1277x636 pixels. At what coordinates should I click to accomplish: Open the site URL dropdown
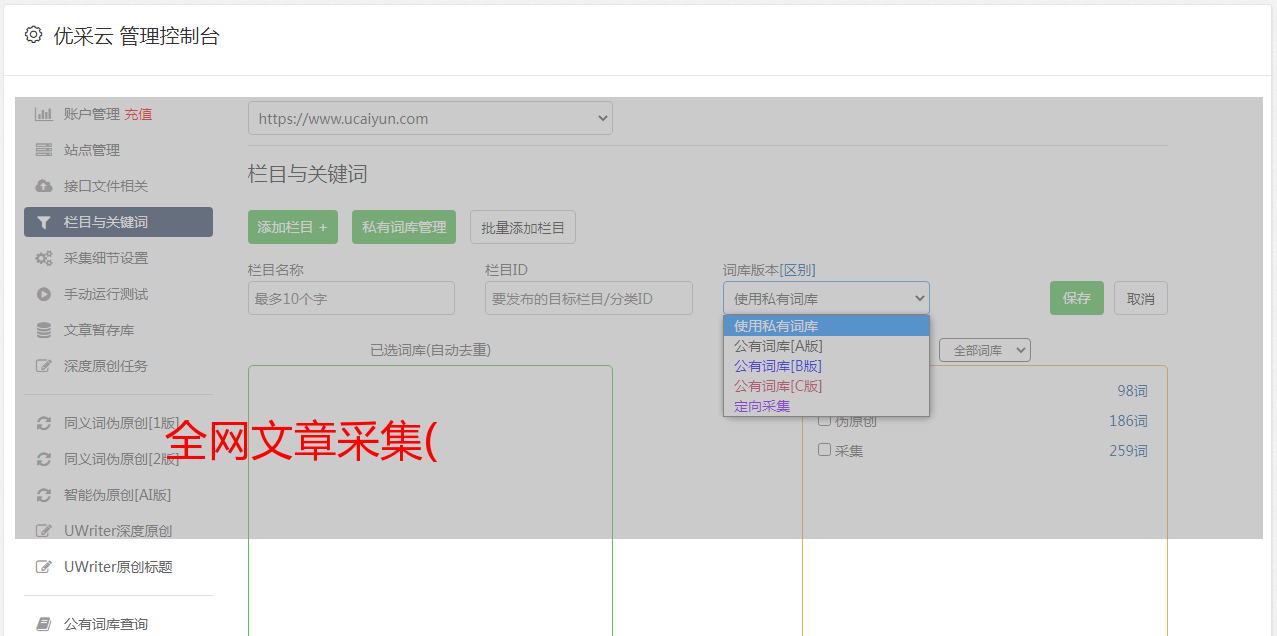pos(430,118)
